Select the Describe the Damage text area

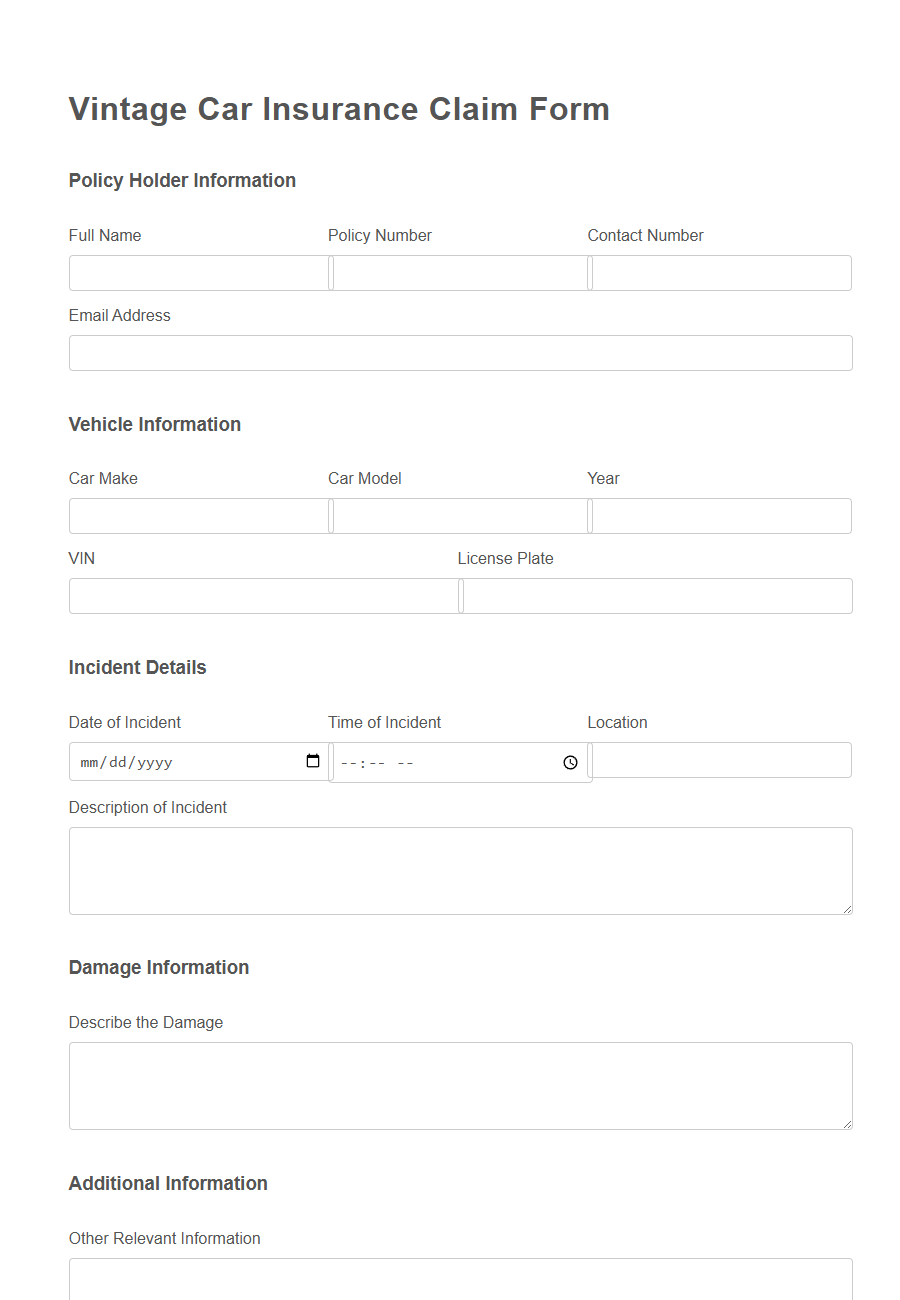click(460, 1083)
